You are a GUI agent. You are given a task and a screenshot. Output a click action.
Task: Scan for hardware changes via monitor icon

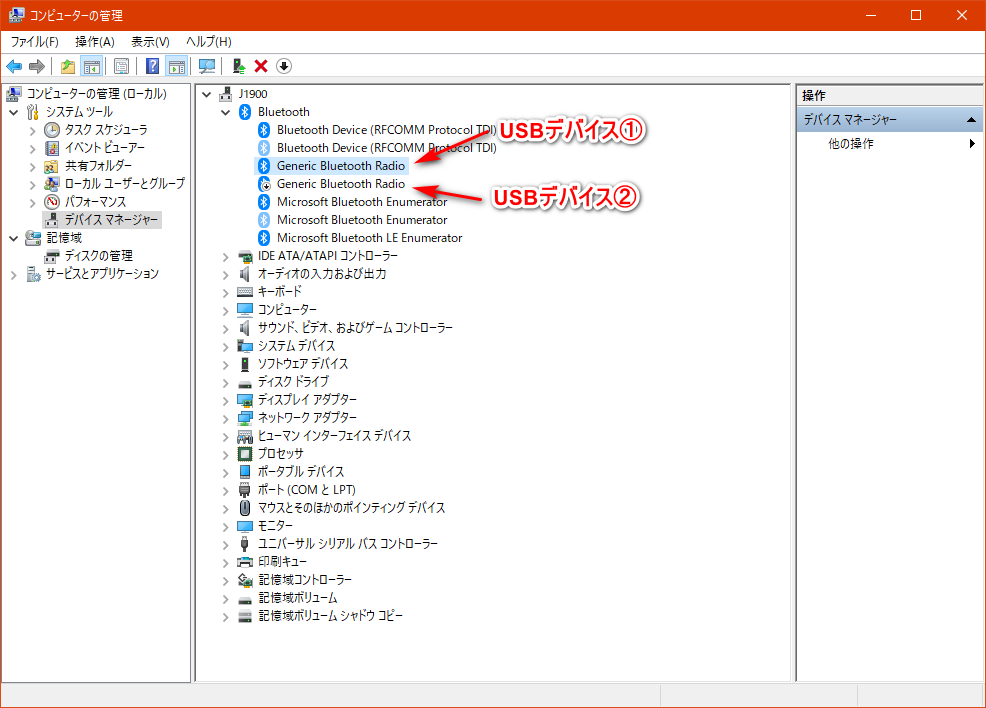(207, 66)
